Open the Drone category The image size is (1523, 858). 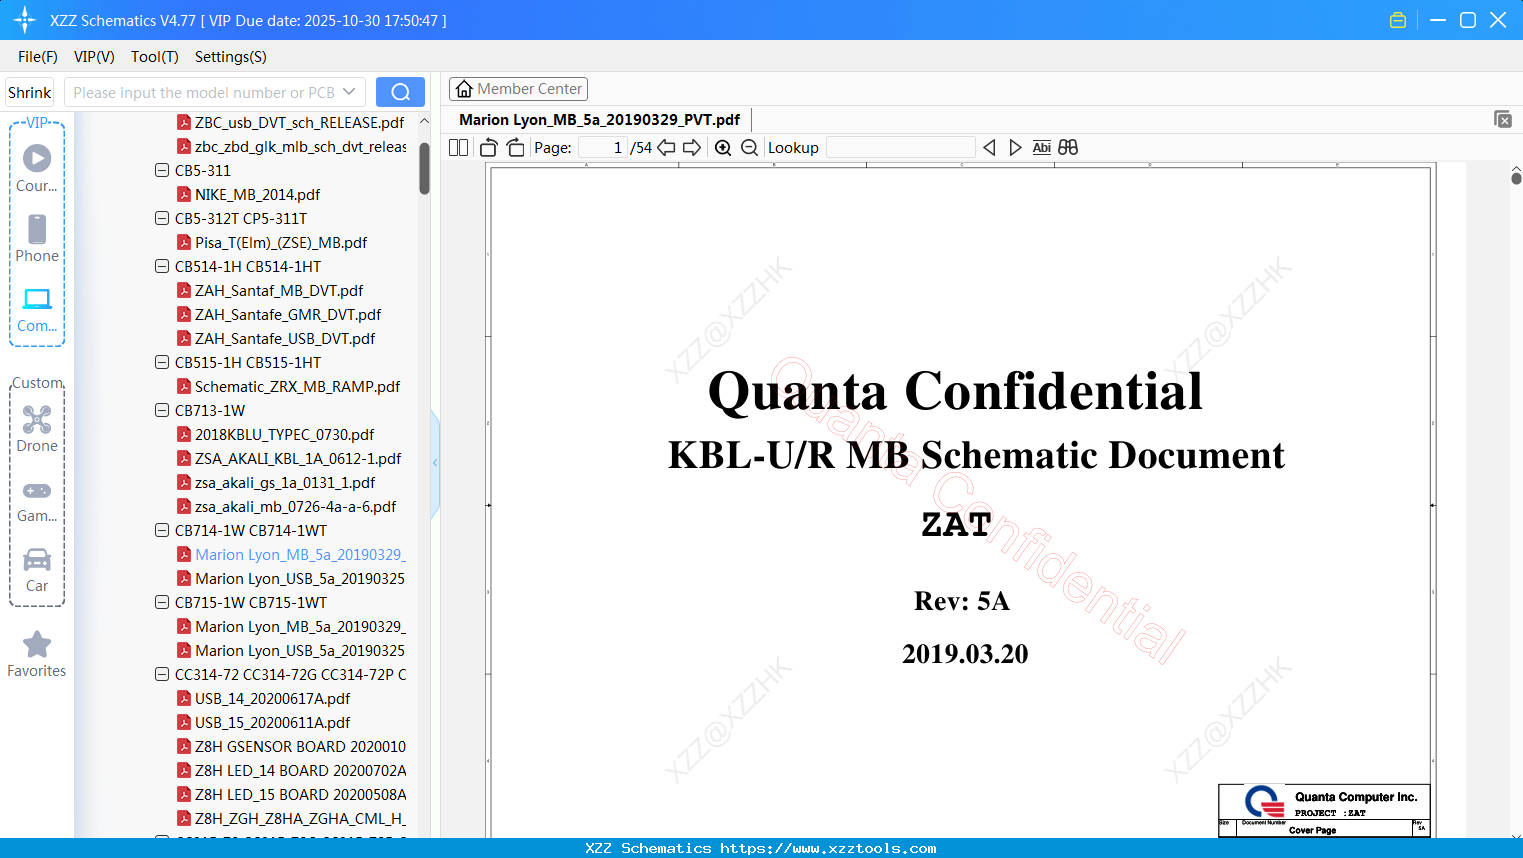tap(37, 429)
